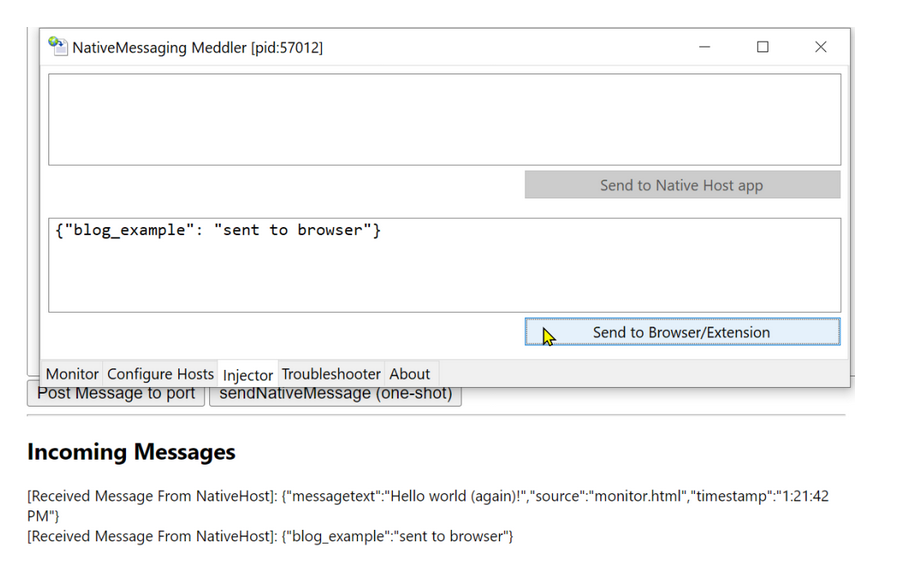Viewport: 904px width, 562px height.
Task: Click the NativeMessaging Meddler app icon
Action: tap(58, 47)
